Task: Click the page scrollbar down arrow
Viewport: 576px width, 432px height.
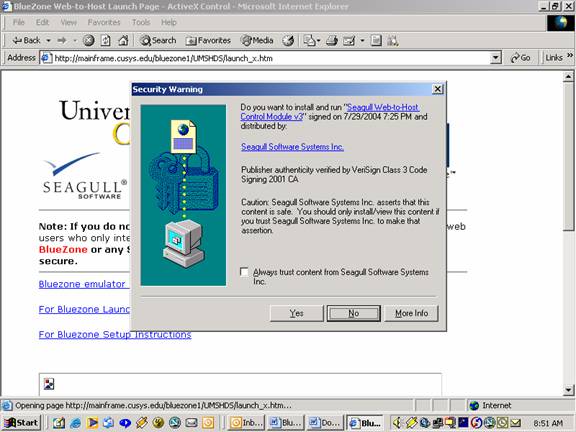Action: [568, 390]
